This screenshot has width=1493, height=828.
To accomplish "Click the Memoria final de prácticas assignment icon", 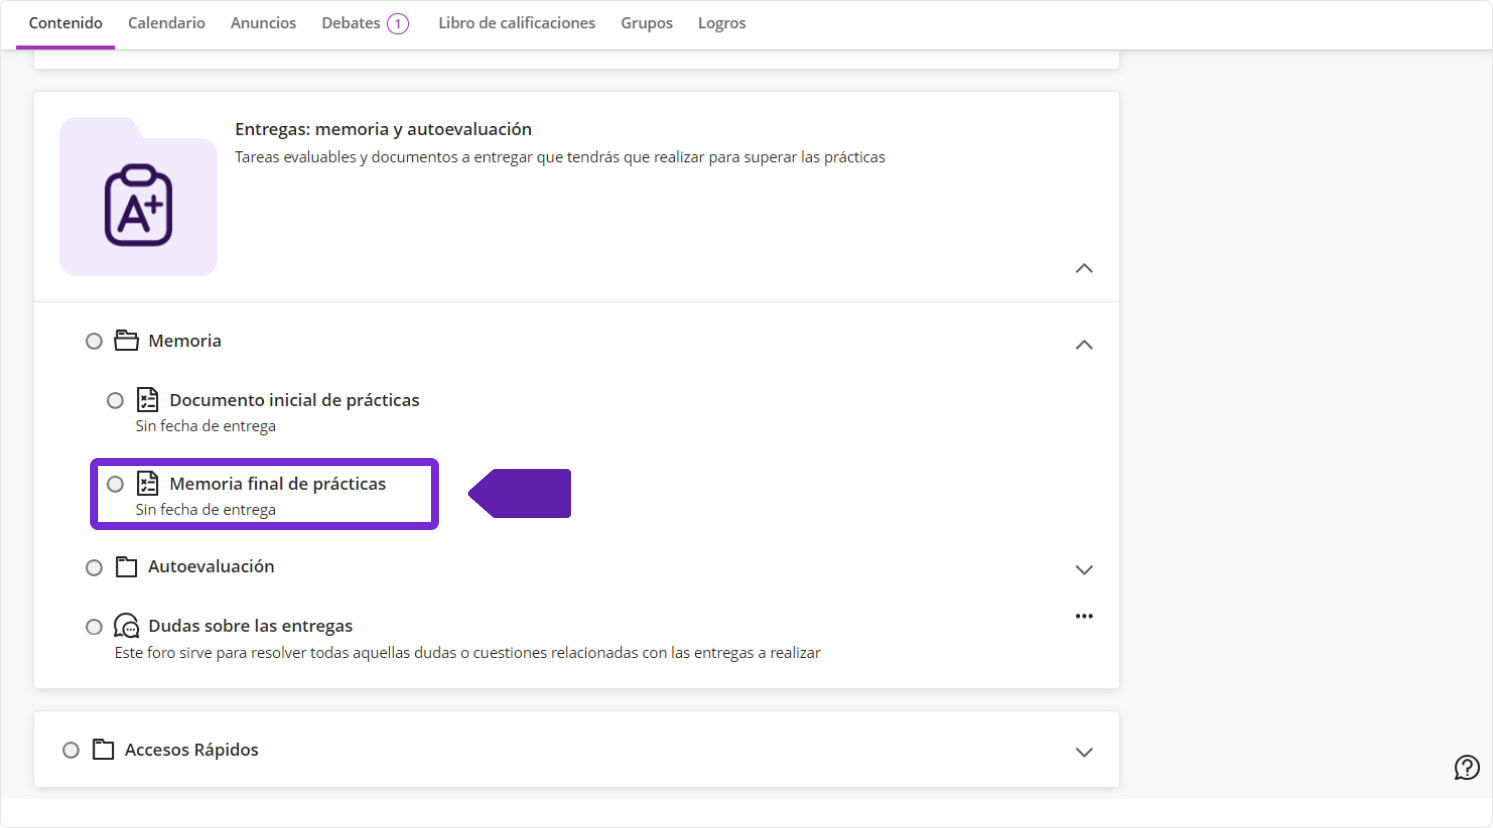I will pyautogui.click(x=147, y=484).
